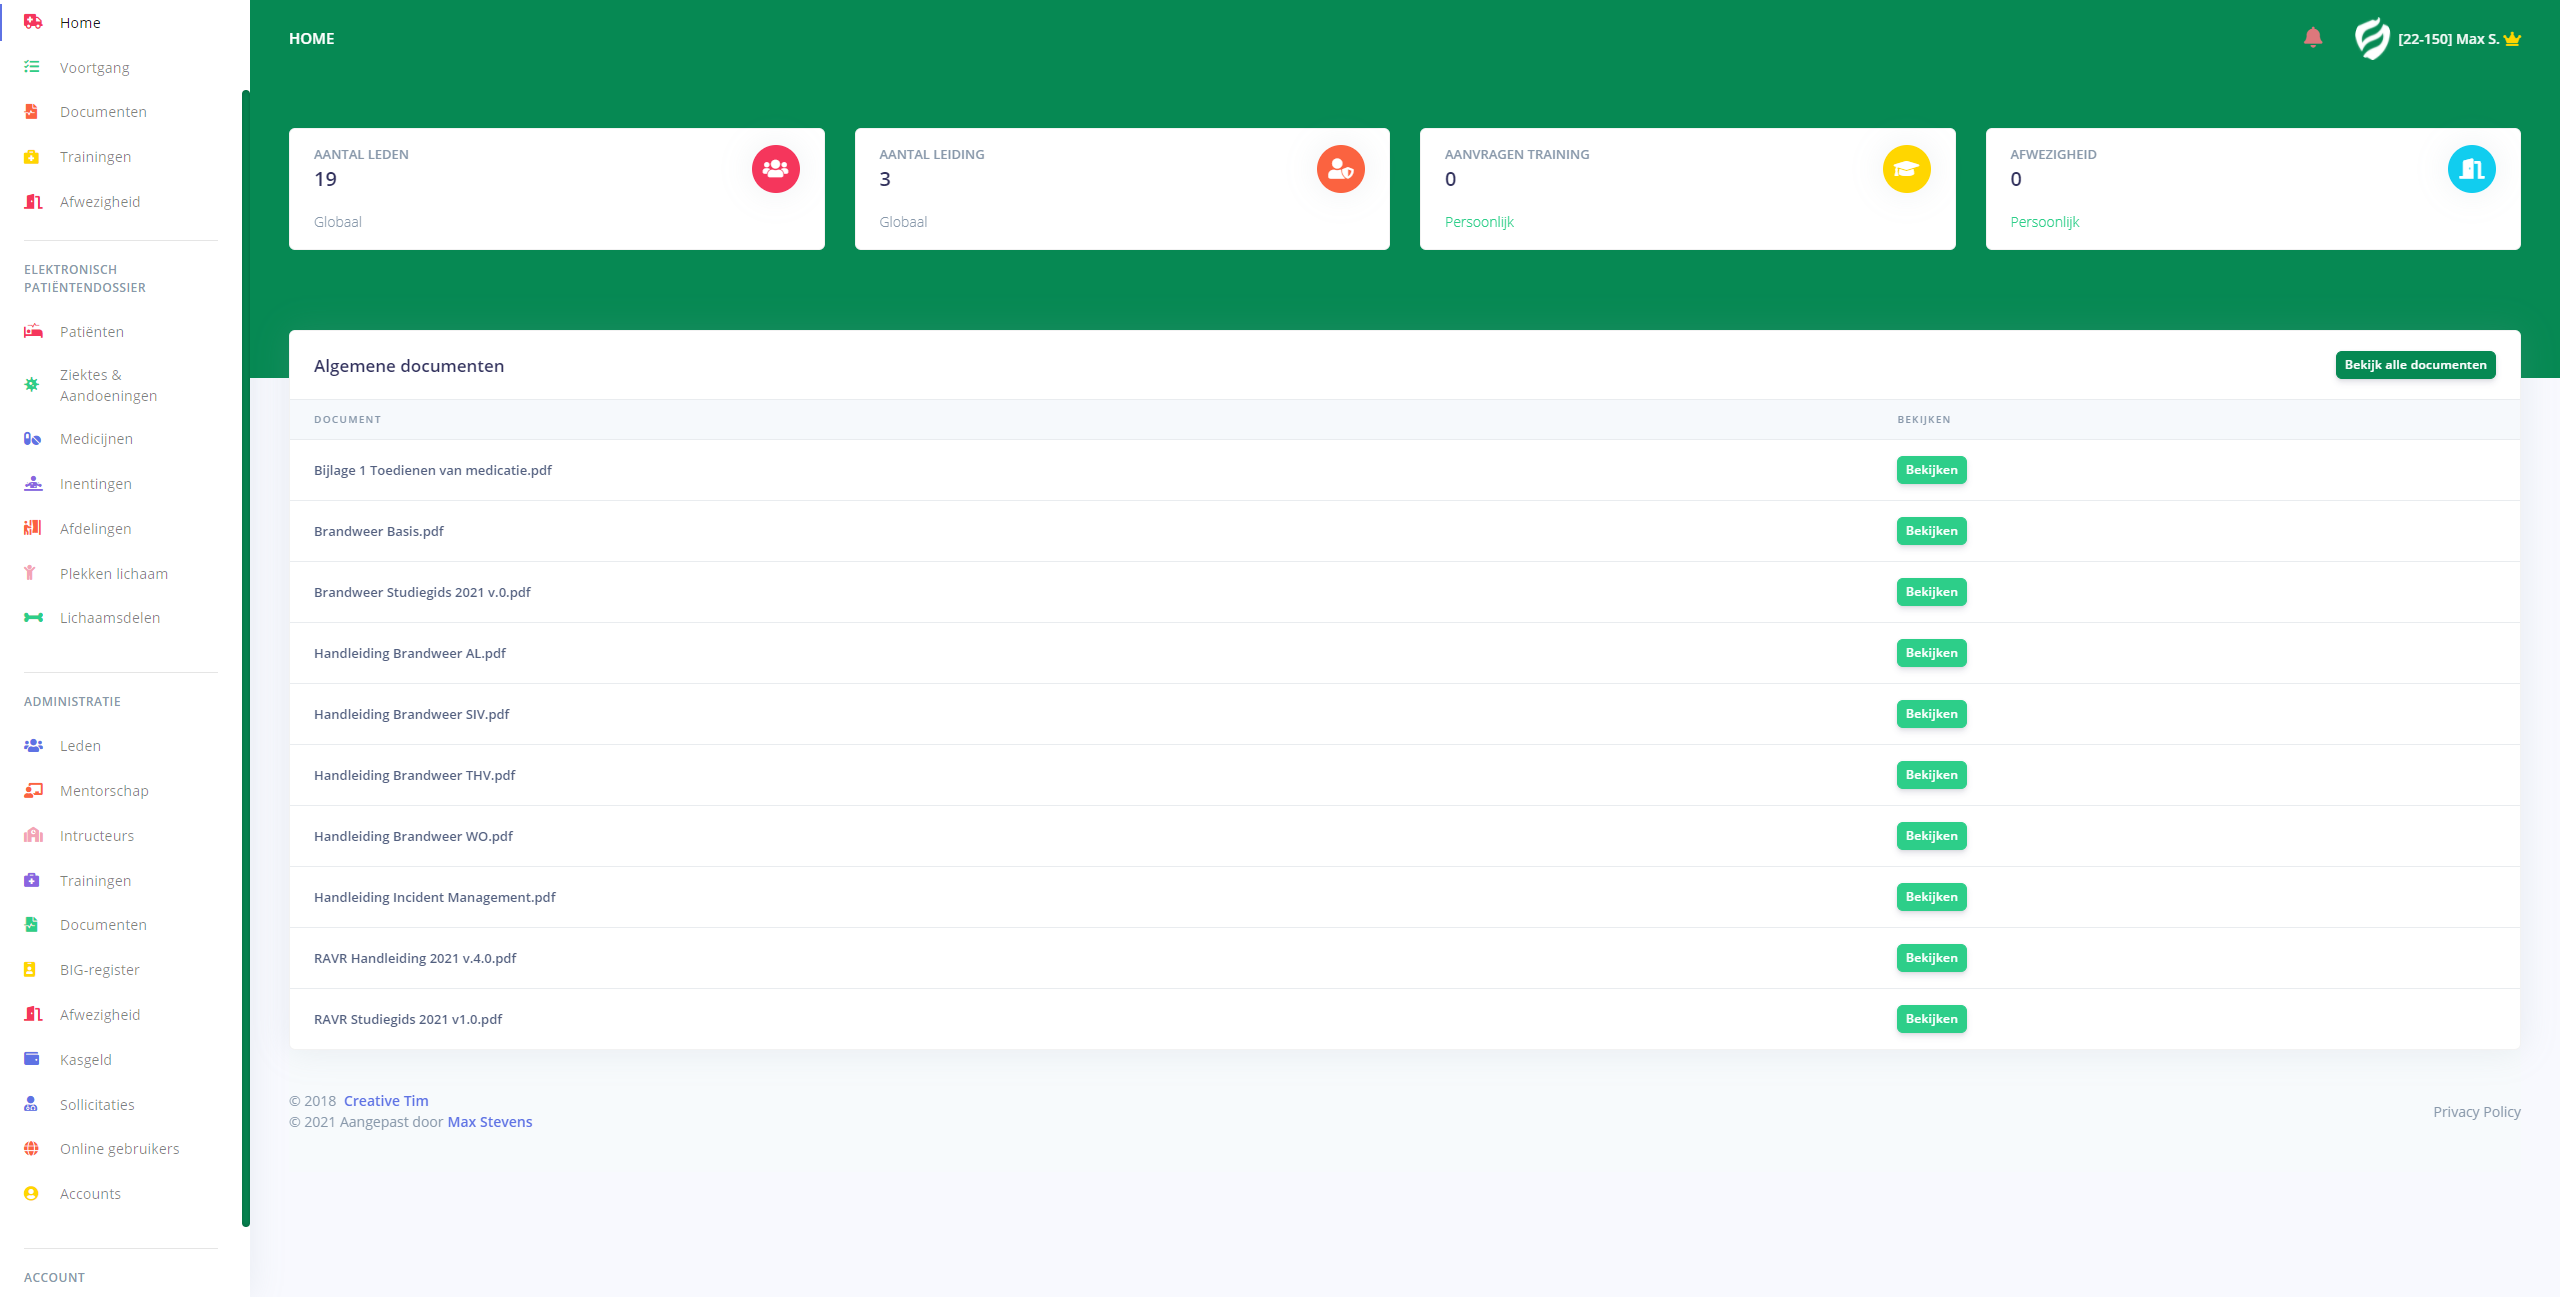Image resolution: width=2560 pixels, height=1297 pixels.
Task: Open Voortgang in the sidebar
Action: [94, 68]
